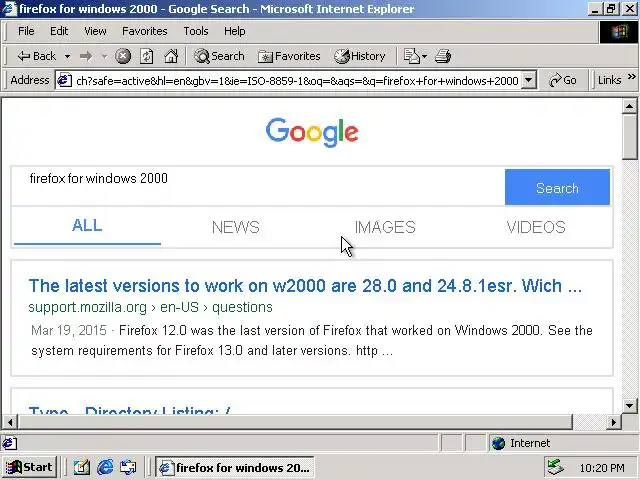Select the ALL results tab
640x480 pixels.
[87, 226]
